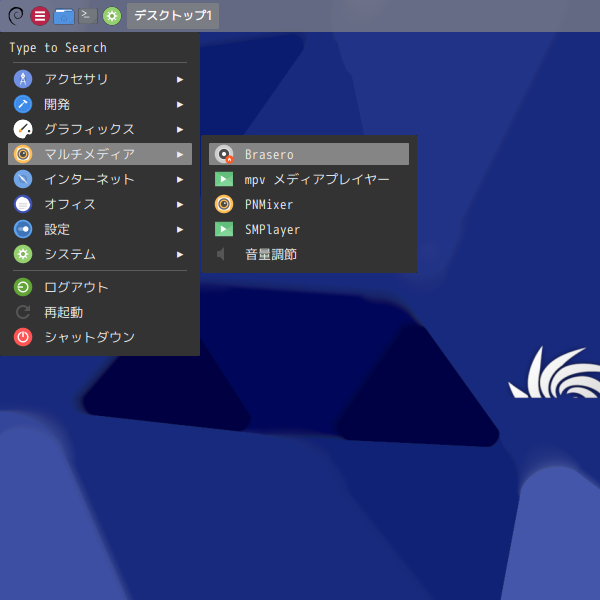Choose 再起動 to reboot

(100, 312)
